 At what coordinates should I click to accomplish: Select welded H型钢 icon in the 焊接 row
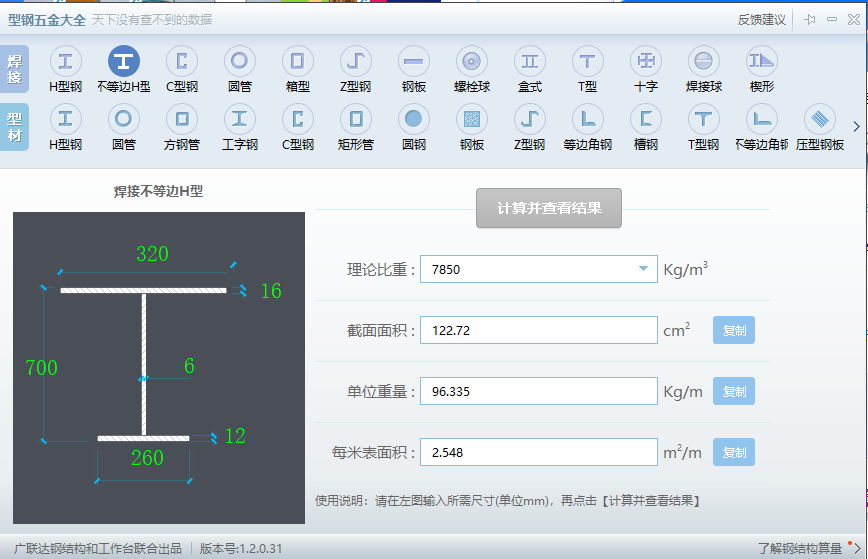pos(65,61)
